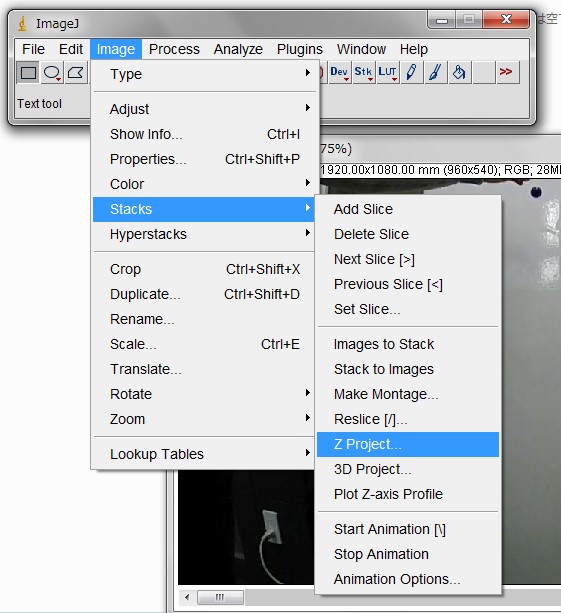Choose Duplicate... menu item

[203, 294]
